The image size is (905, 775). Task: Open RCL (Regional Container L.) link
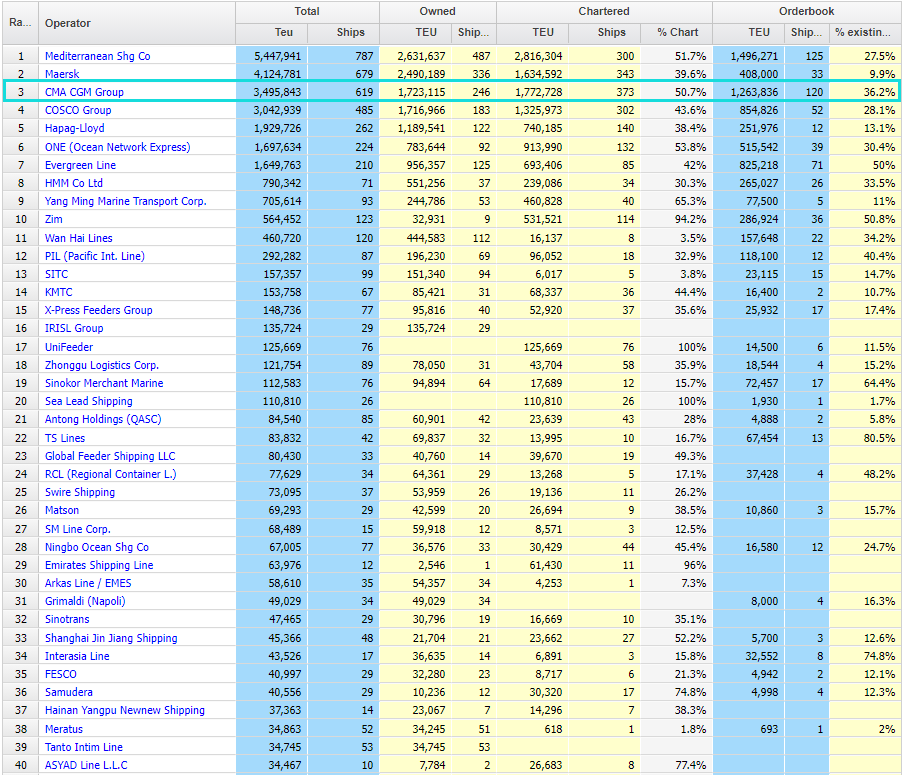(110, 474)
